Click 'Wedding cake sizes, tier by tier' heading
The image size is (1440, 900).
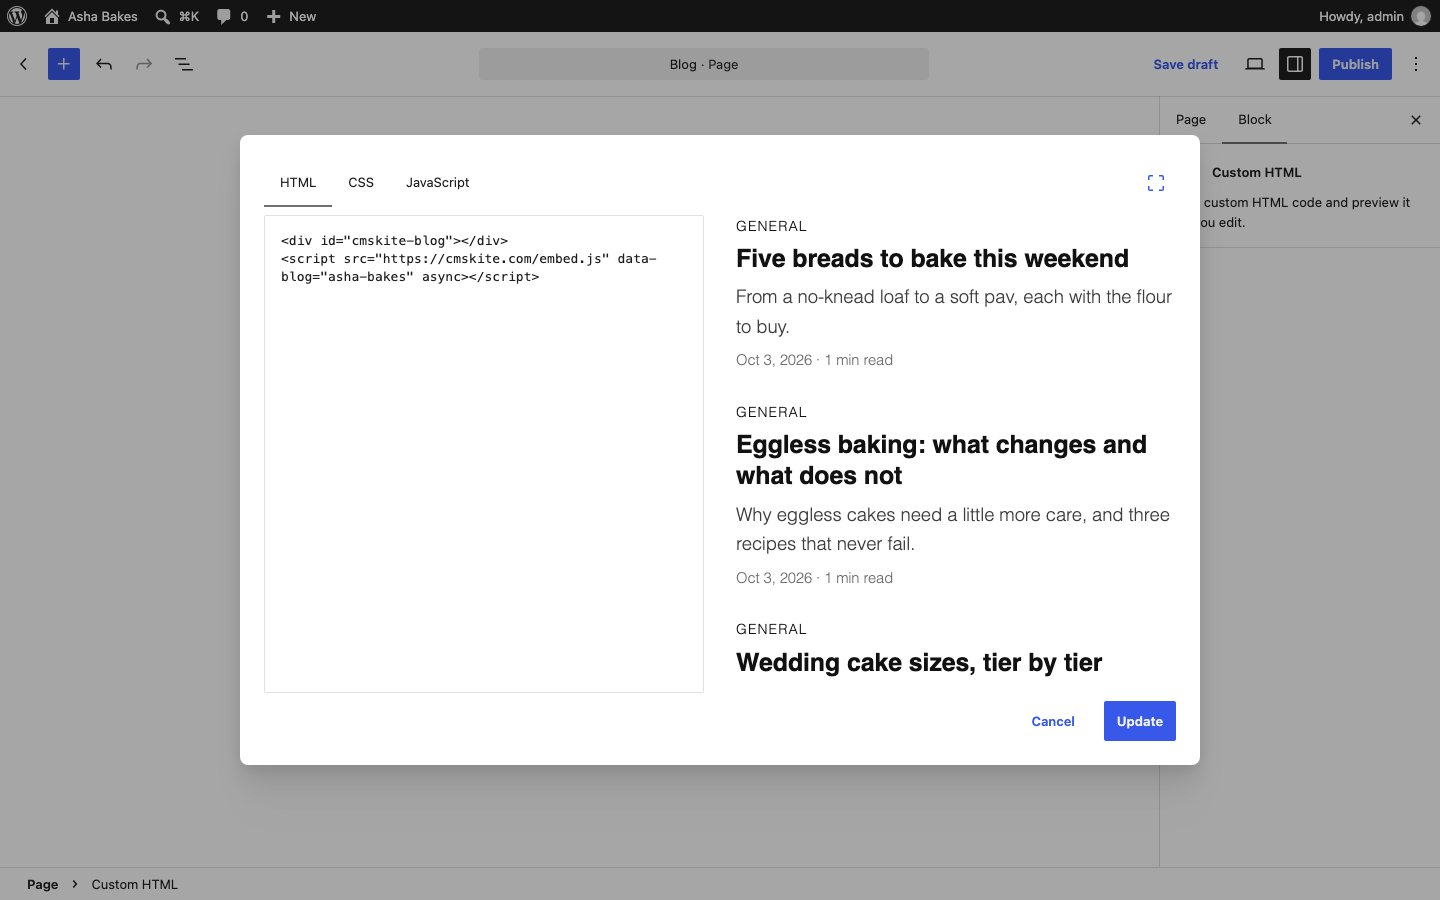tap(919, 662)
